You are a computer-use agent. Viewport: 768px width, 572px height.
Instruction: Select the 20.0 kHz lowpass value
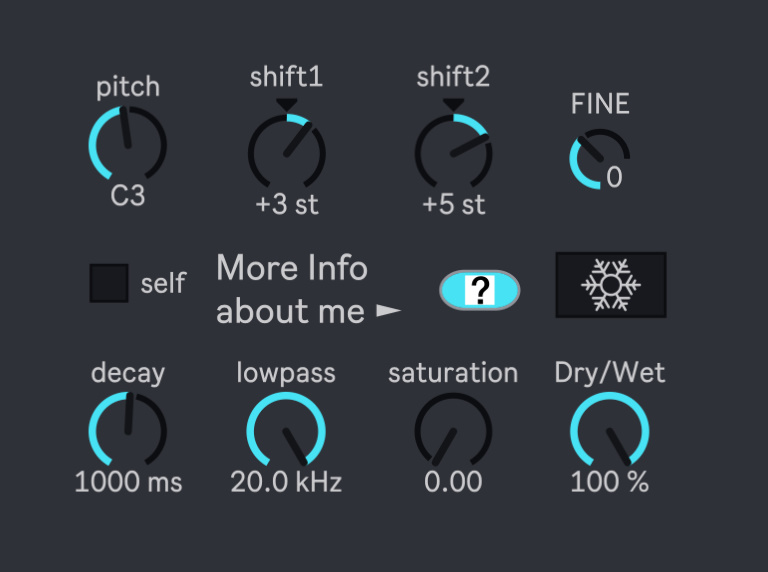point(286,482)
